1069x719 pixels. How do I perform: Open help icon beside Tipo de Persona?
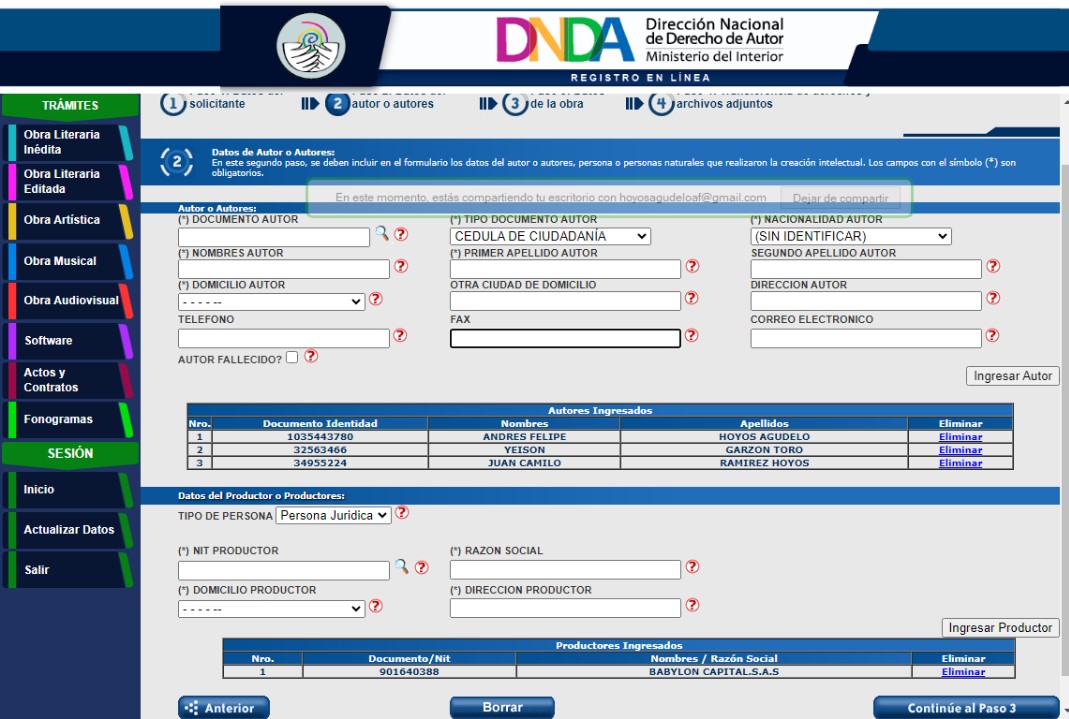tap(402, 513)
